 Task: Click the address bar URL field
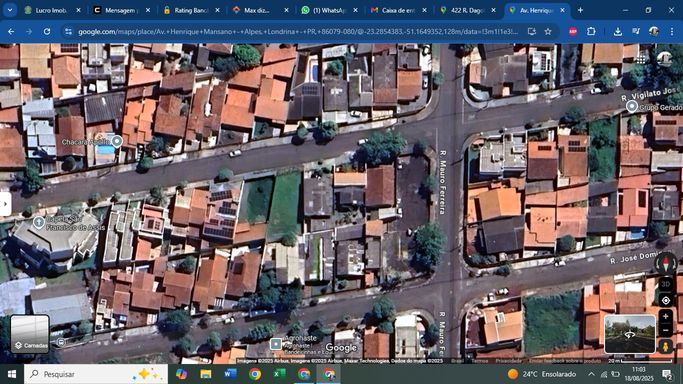pyautogui.click(x=298, y=31)
